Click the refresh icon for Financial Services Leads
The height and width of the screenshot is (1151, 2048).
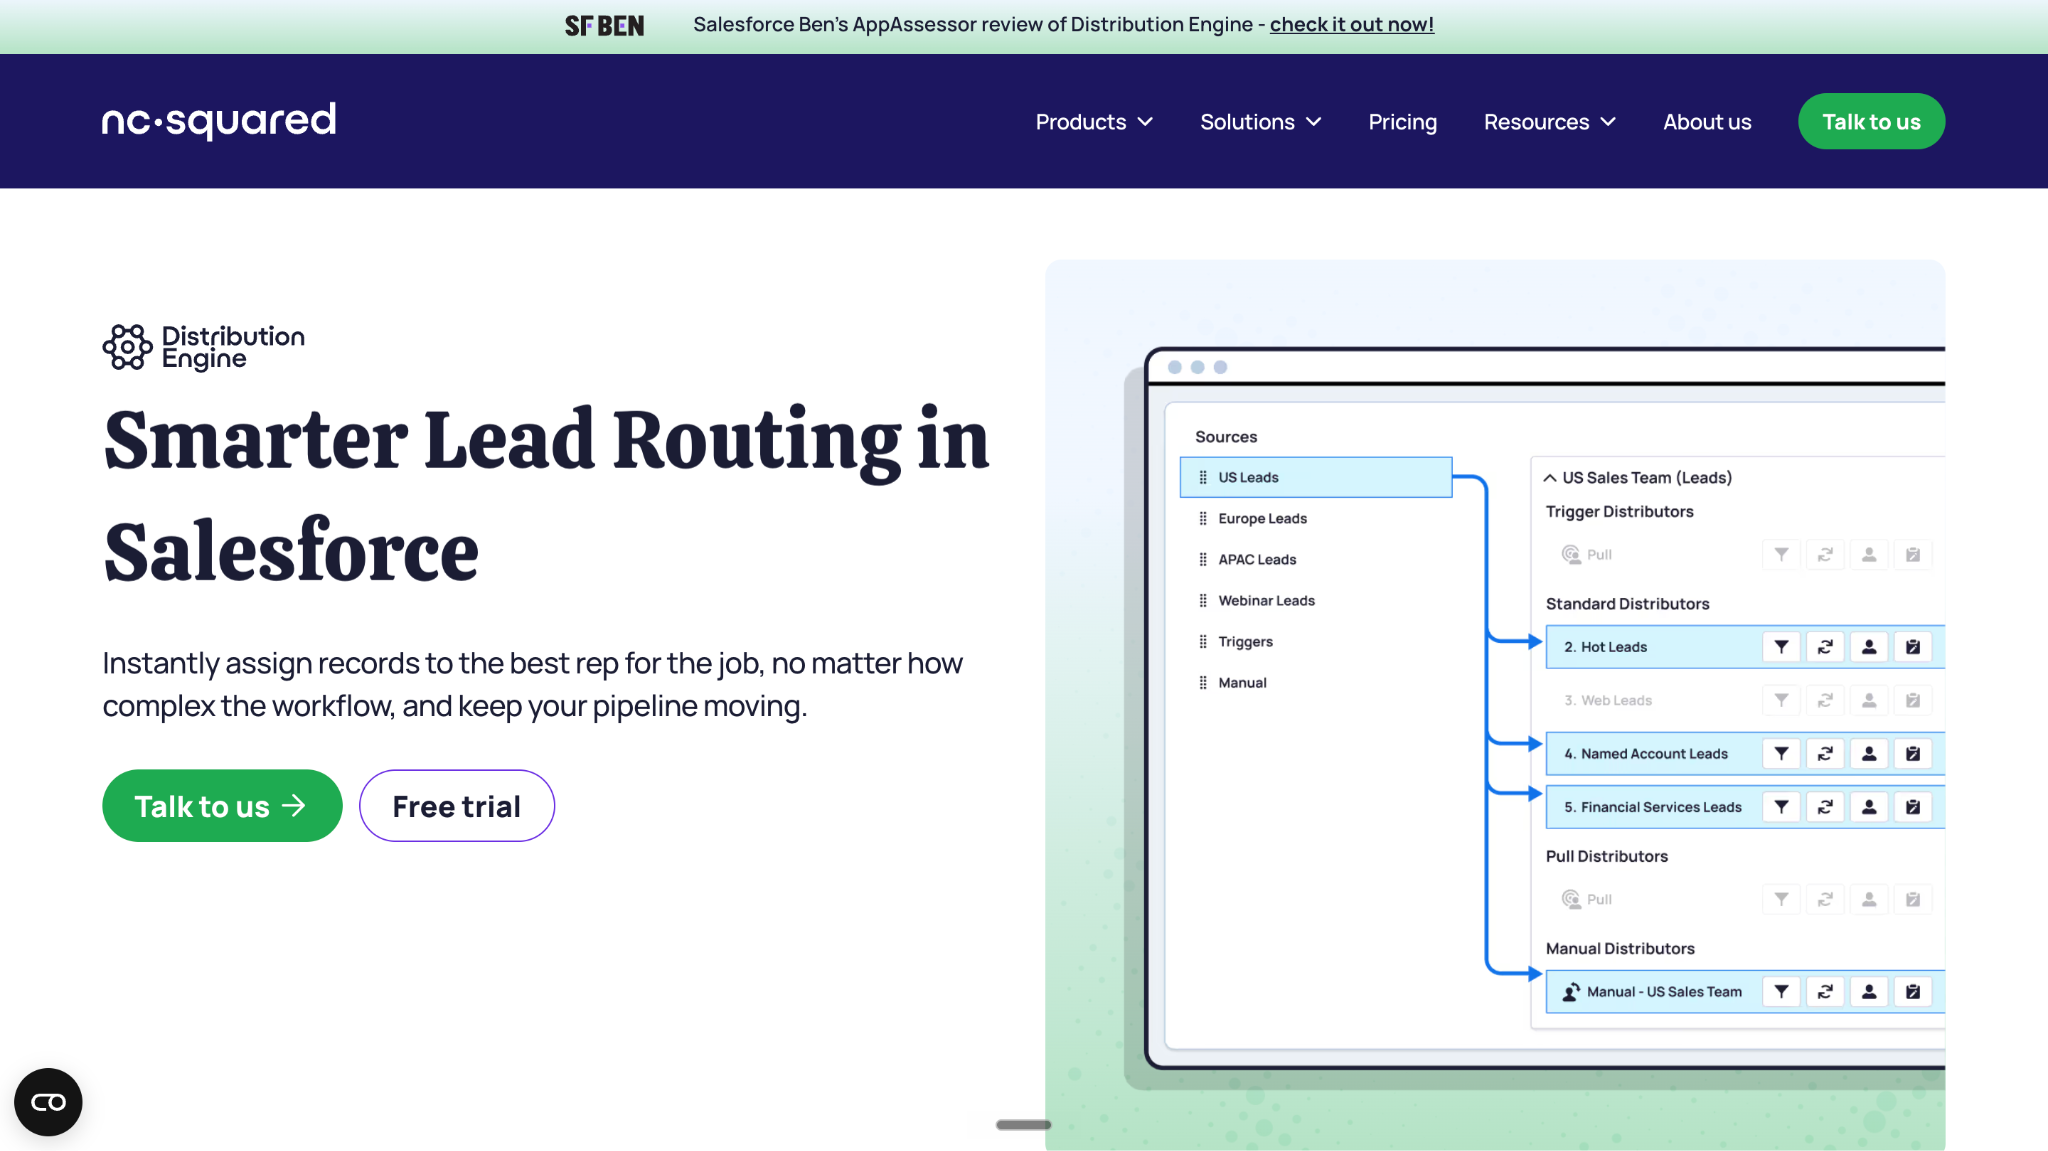tap(1825, 807)
